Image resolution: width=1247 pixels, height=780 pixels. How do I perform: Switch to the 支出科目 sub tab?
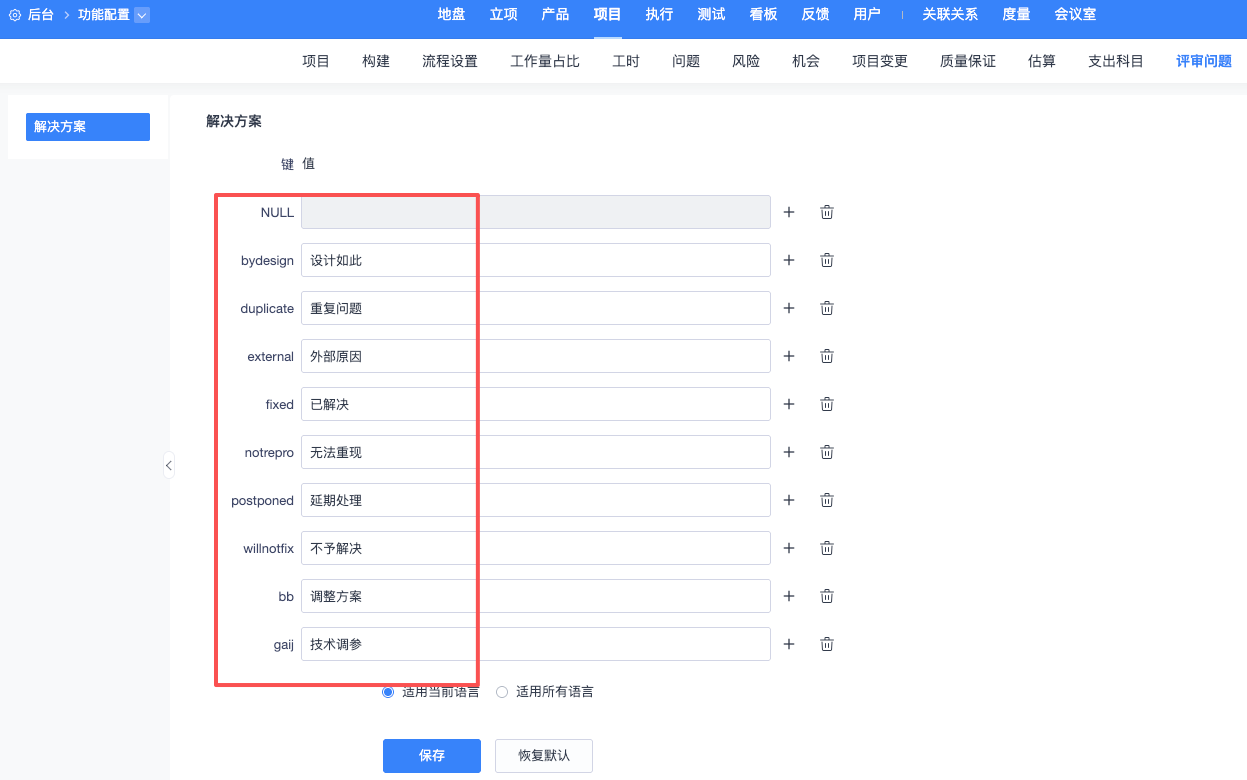[1116, 61]
